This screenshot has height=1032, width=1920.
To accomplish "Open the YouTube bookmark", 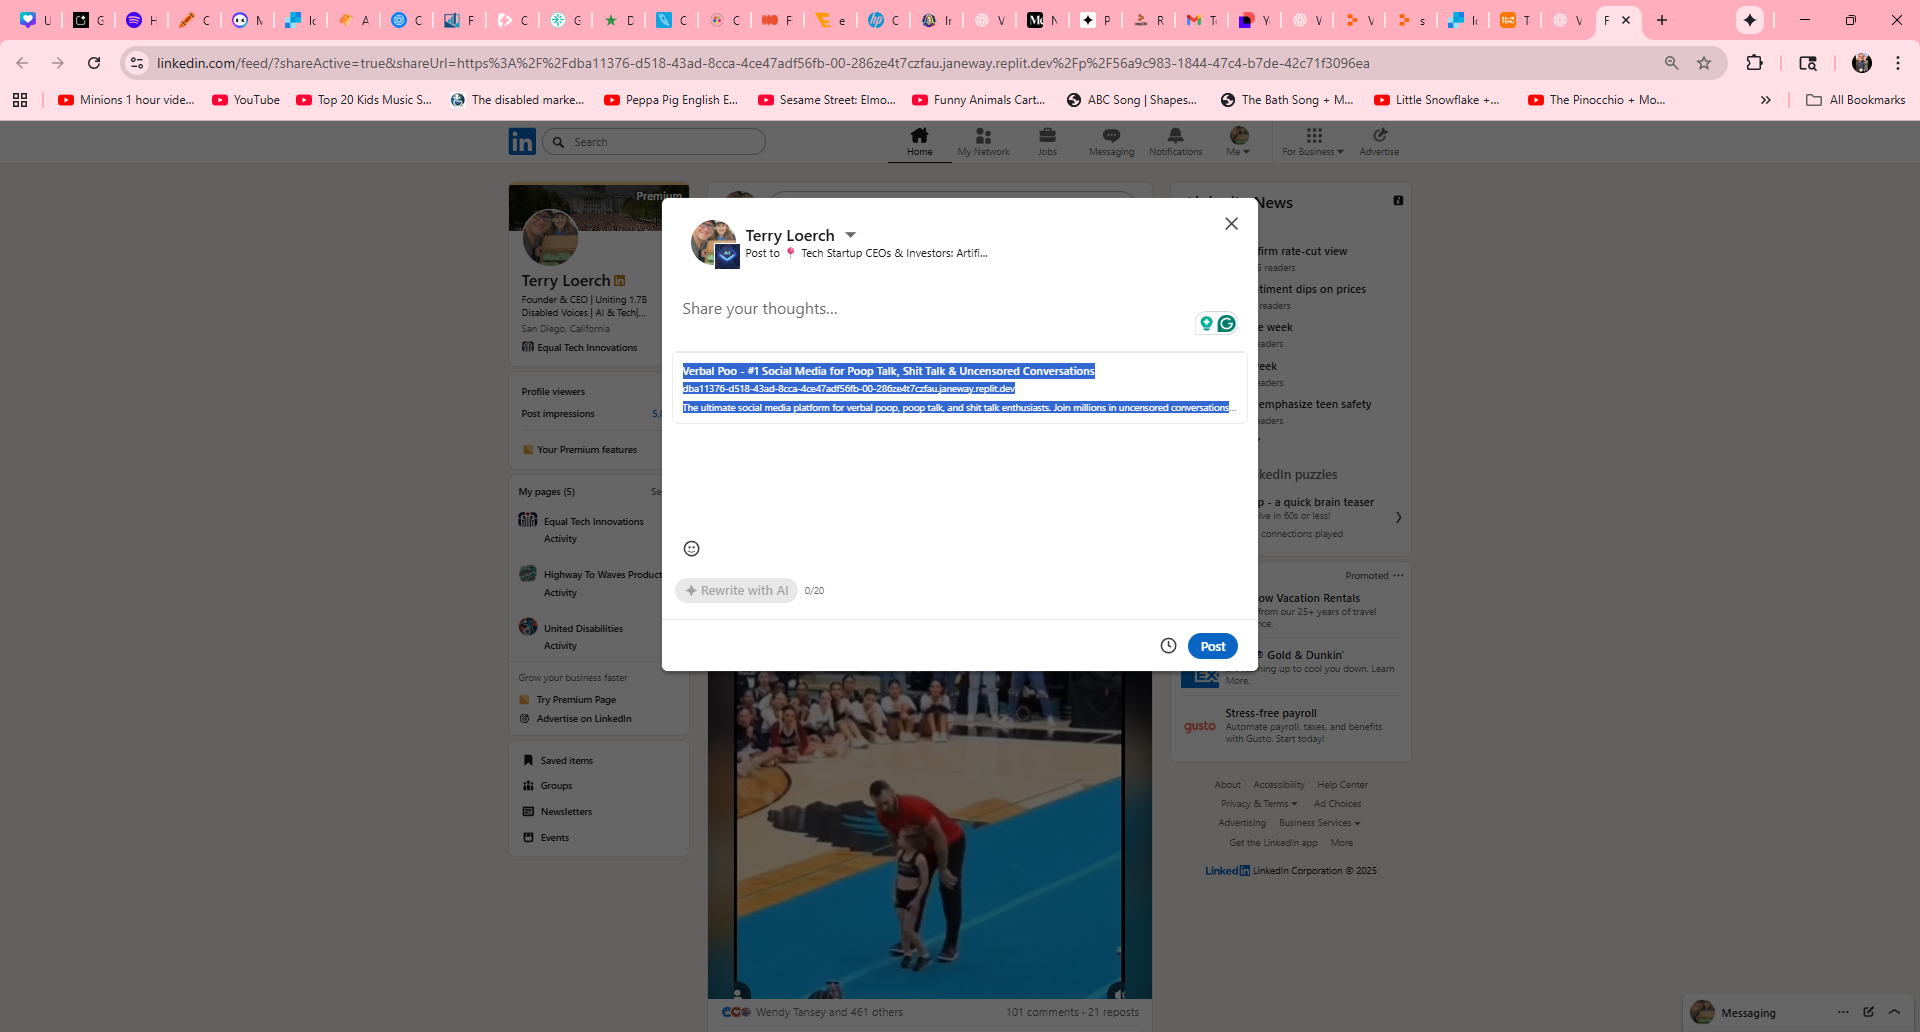I will coord(246,100).
